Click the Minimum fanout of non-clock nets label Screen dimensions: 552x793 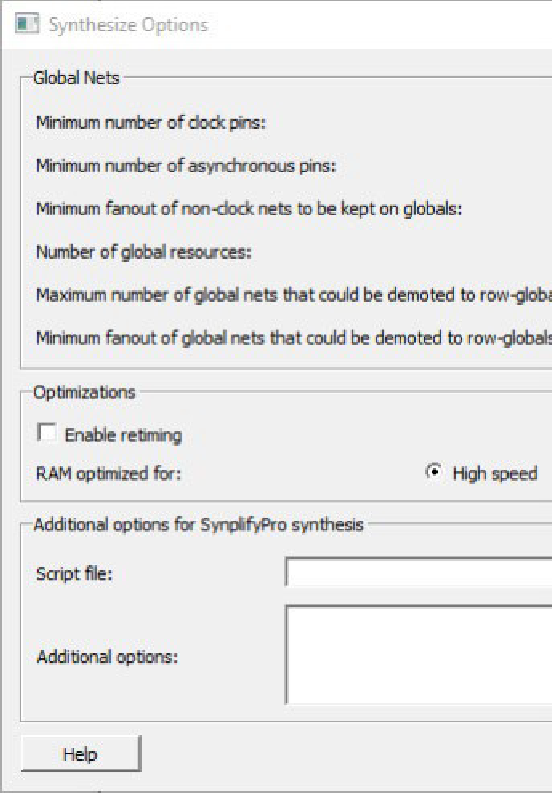(x=249, y=209)
